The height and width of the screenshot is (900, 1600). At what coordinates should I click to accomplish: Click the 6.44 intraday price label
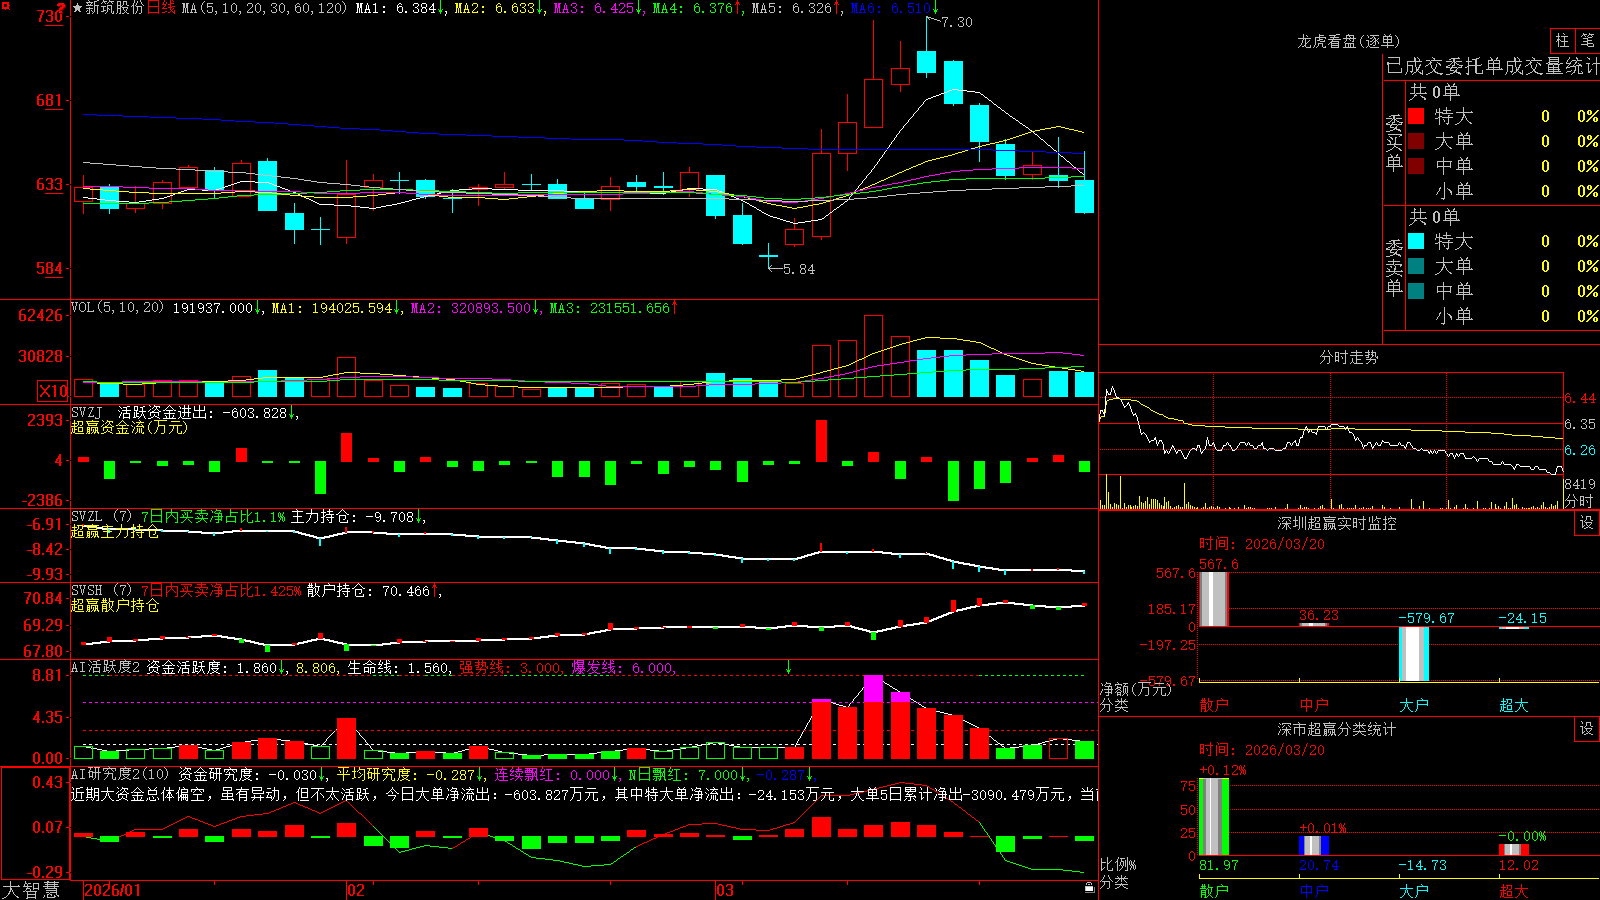[1580, 398]
